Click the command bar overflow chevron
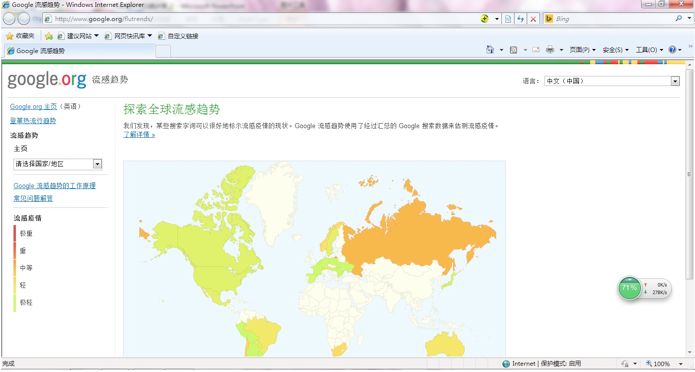This screenshot has width=695, height=372. coord(690,46)
